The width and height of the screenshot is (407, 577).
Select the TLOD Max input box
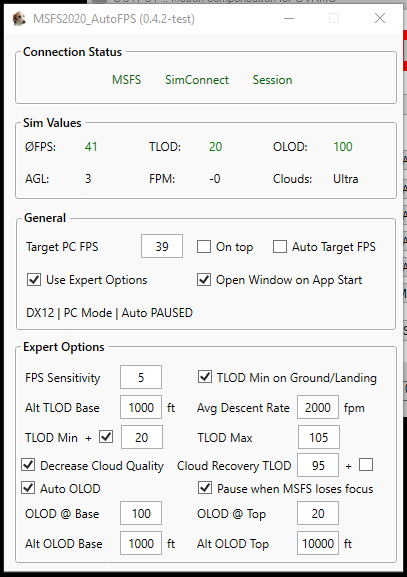pyautogui.click(x=319, y=437)
